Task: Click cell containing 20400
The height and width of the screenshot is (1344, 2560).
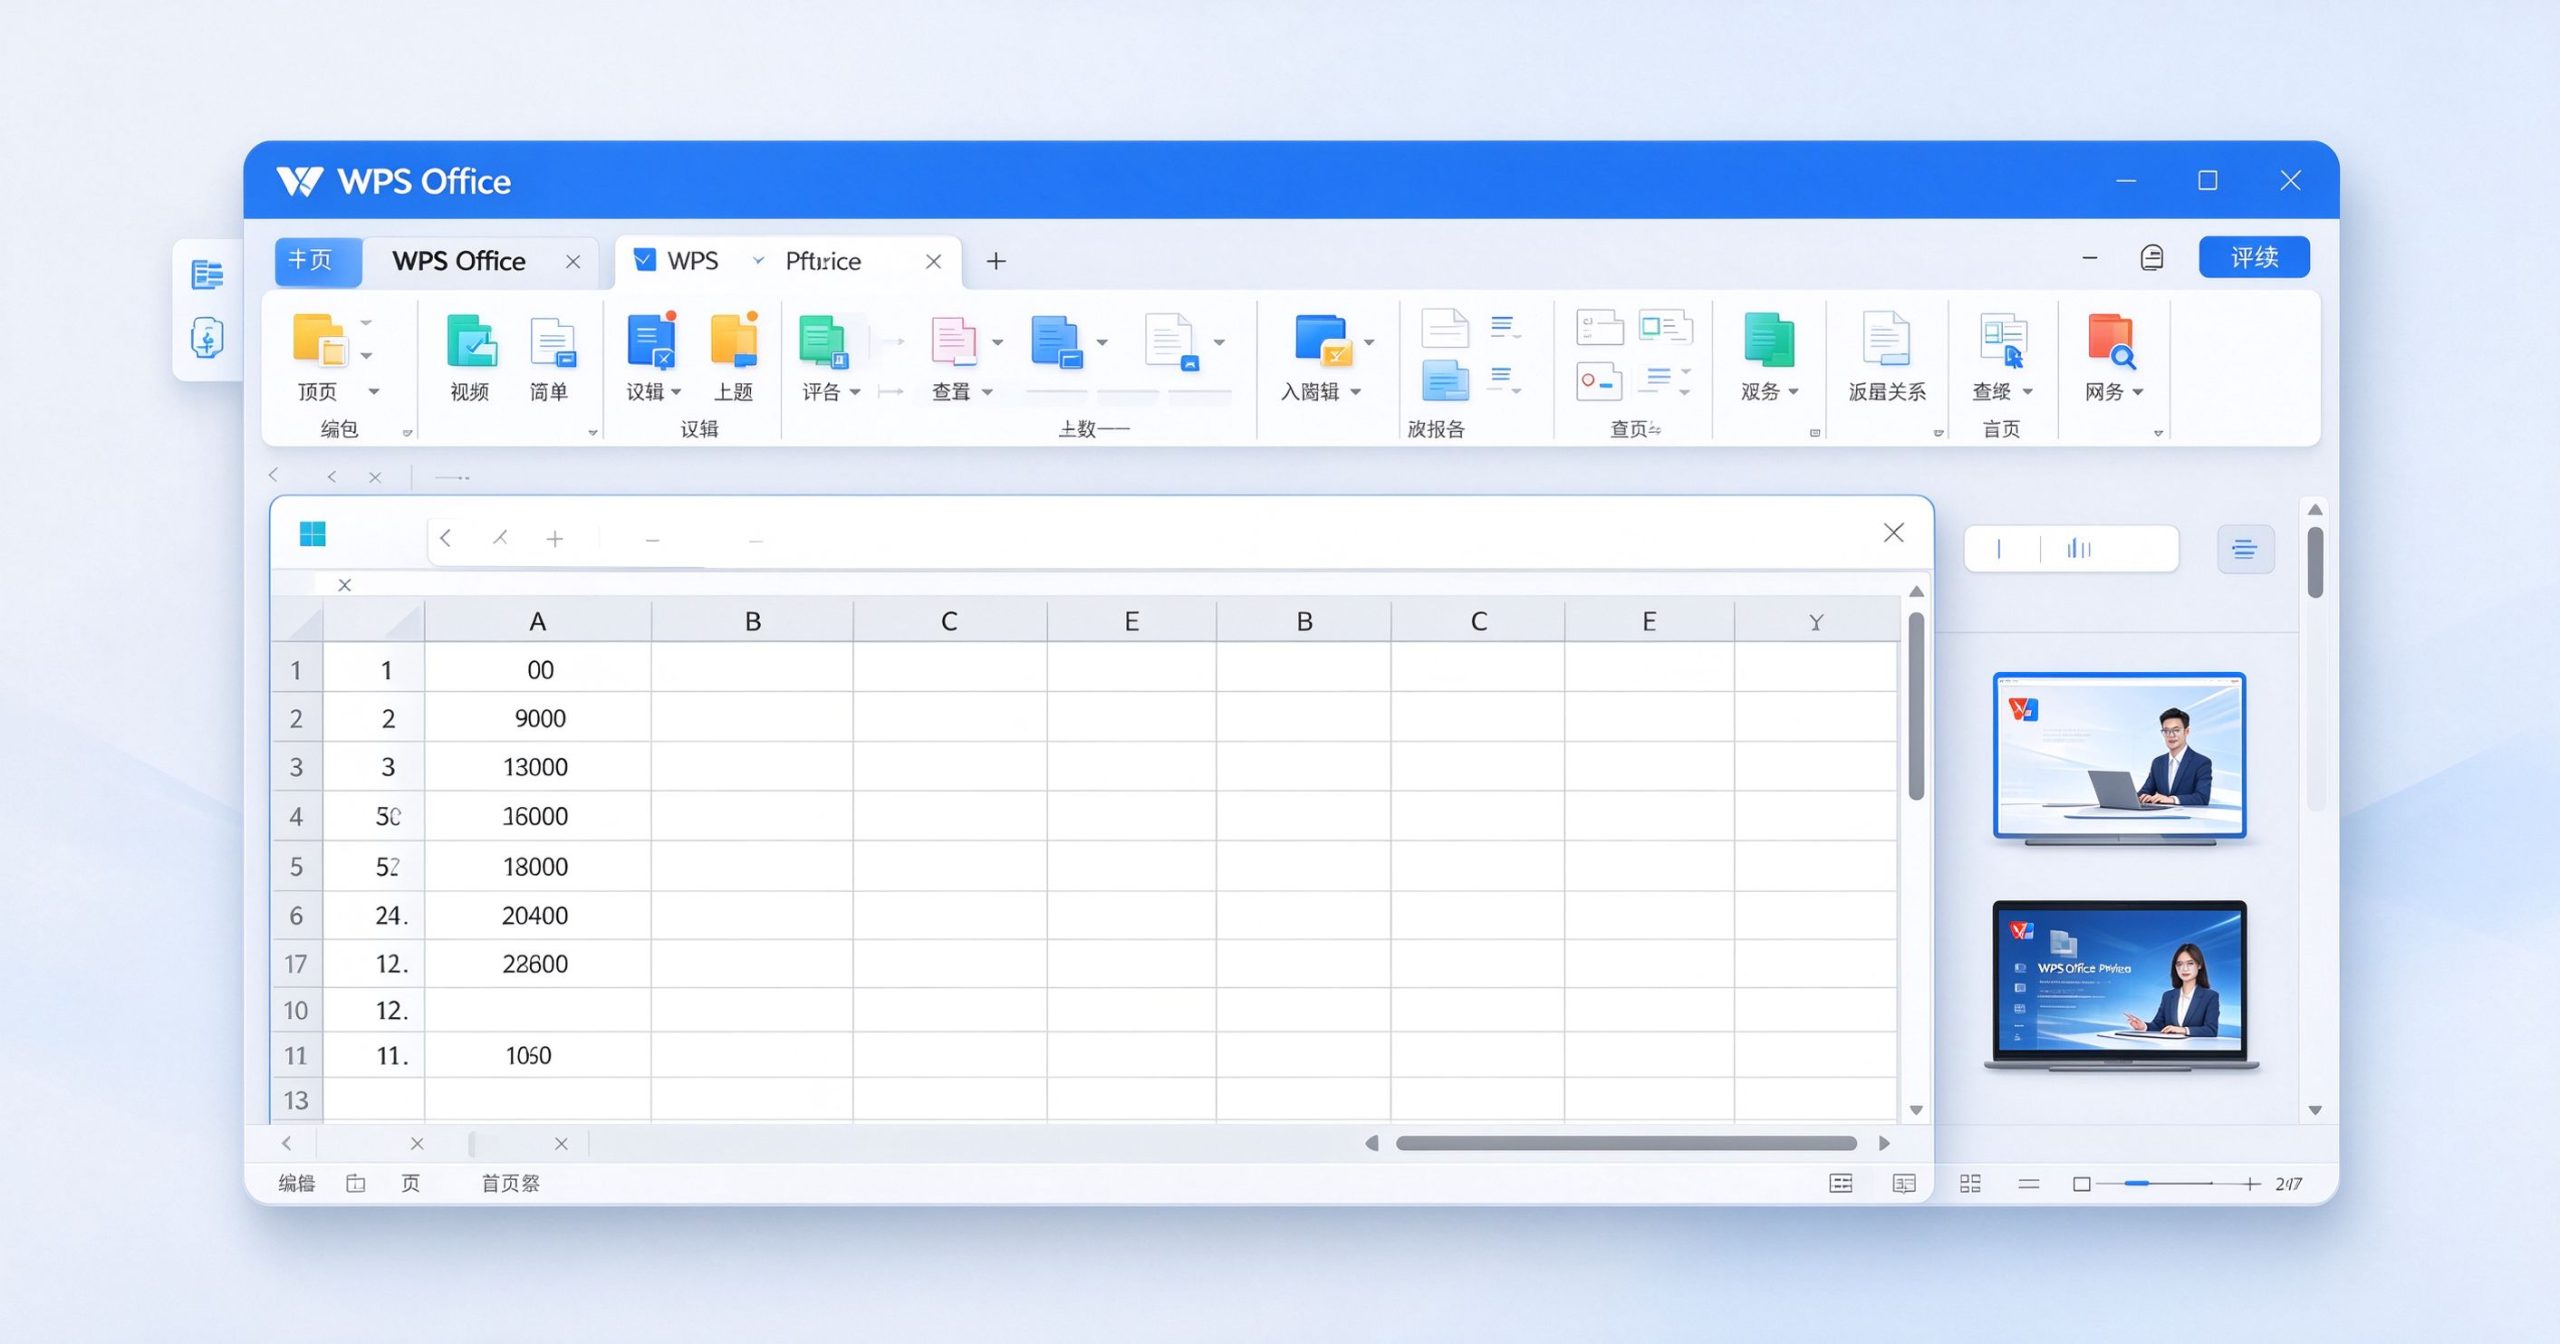Action: 538,915
